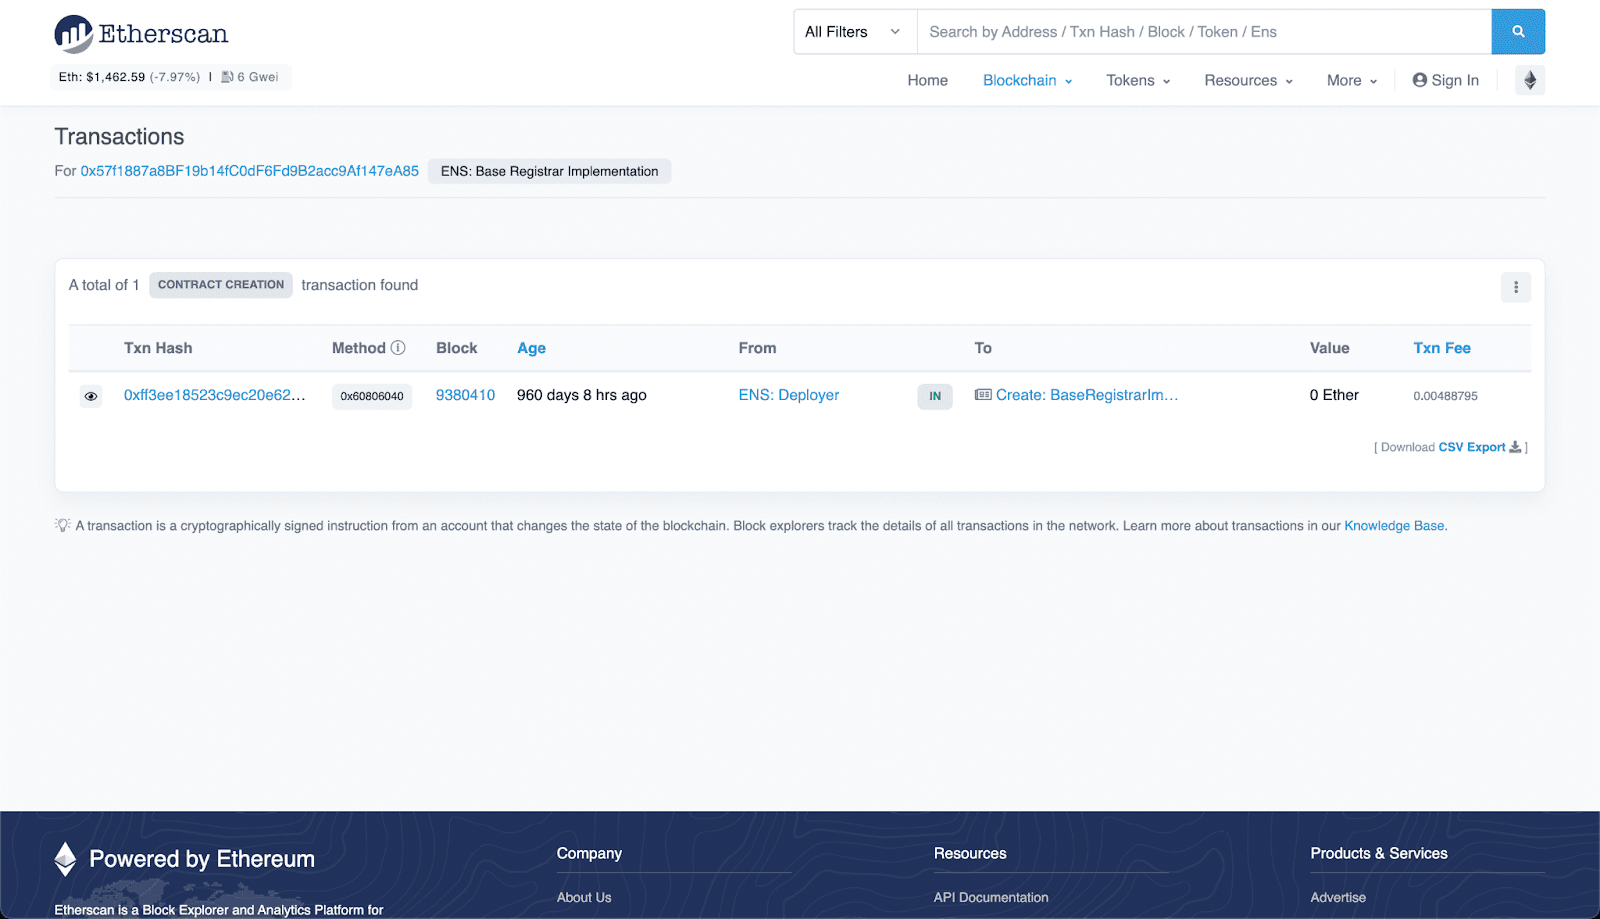Expand the Resources menu
Screen dimensions: 1600x919
coord(1248,80)
